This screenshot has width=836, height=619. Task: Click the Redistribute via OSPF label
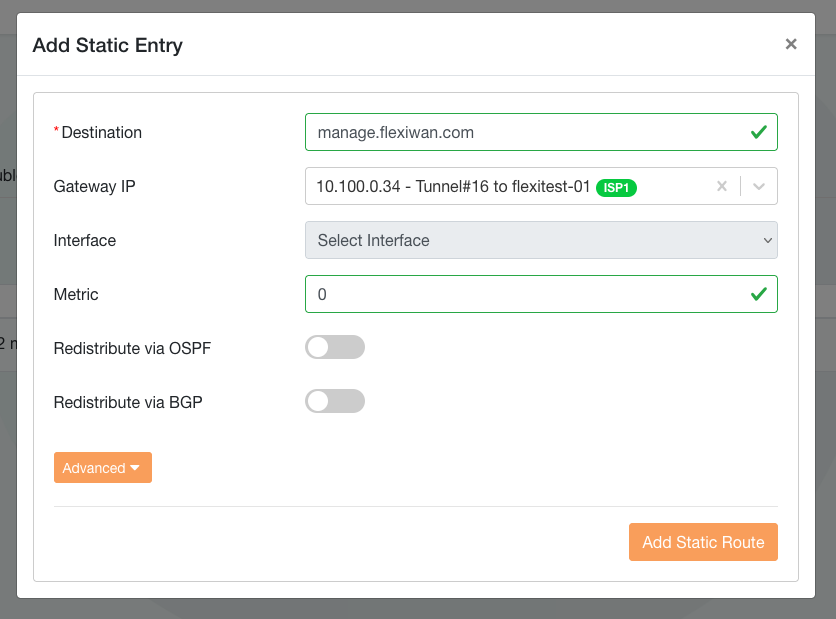tap(132, 348)
